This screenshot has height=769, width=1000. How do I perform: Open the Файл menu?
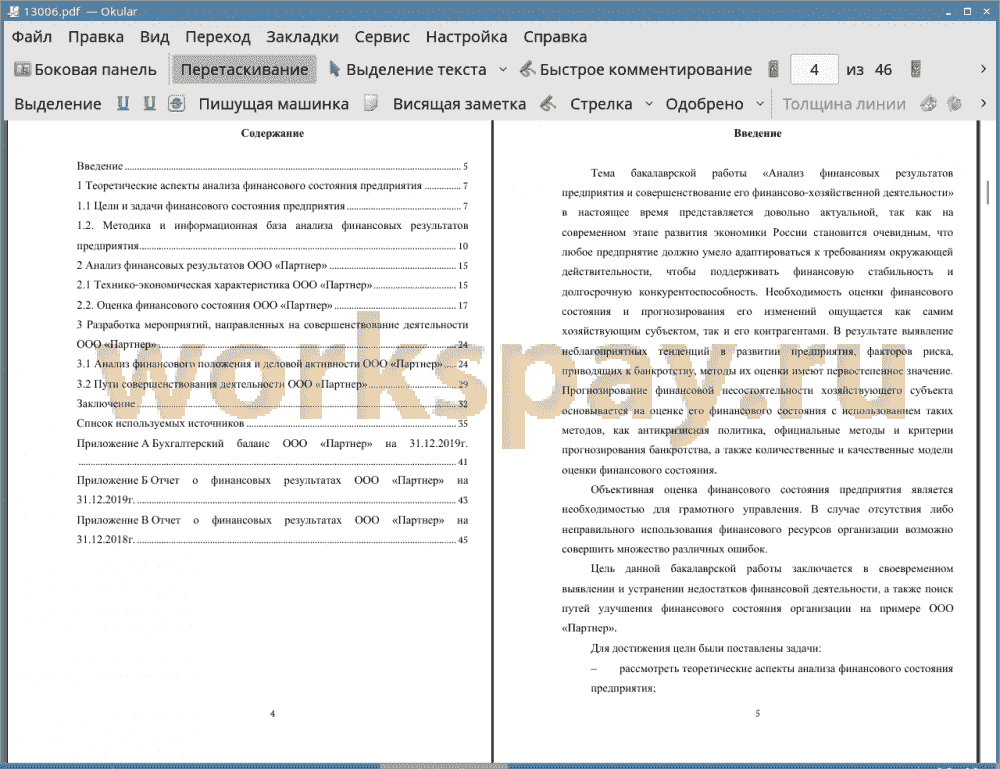pyautogui.click(x=31, y=37)
